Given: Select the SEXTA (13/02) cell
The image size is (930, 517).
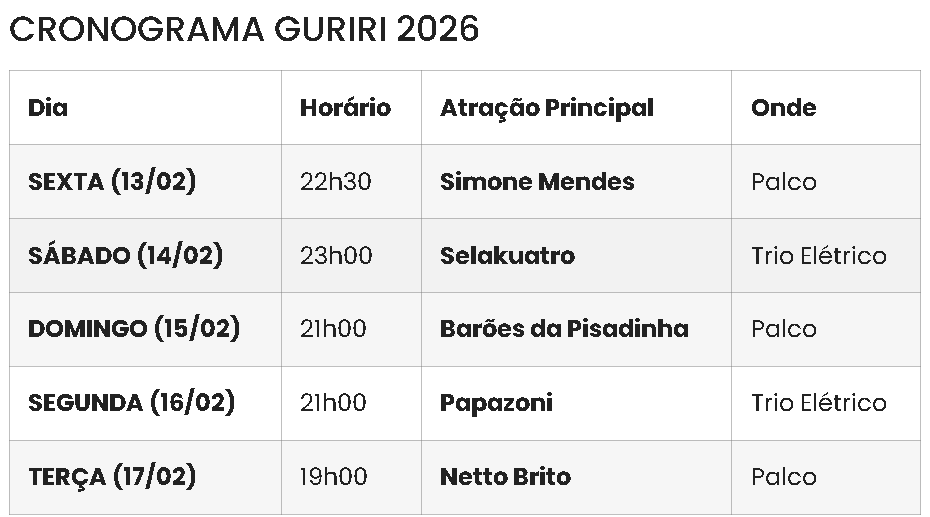Looking at the screenshot, I should (x=112, y=182).
